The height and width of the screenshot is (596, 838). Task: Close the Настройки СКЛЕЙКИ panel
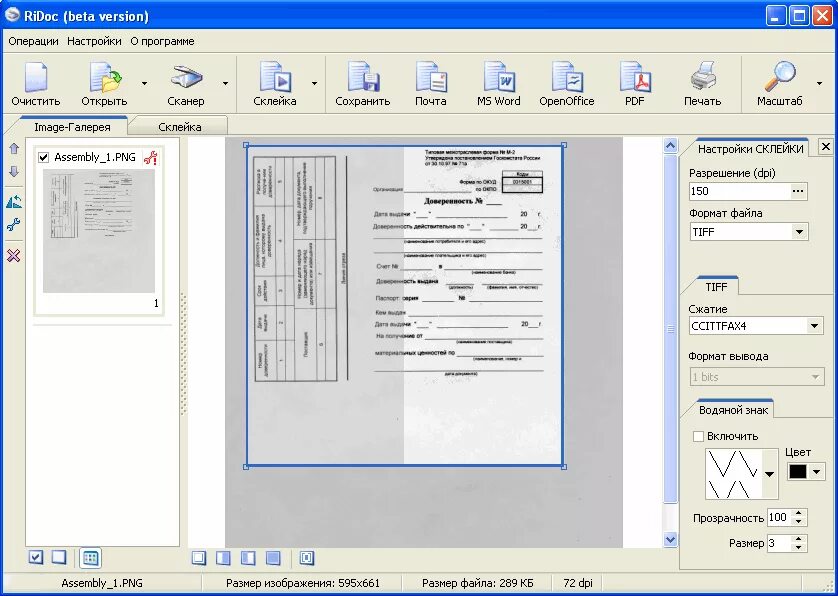[826, 146]
